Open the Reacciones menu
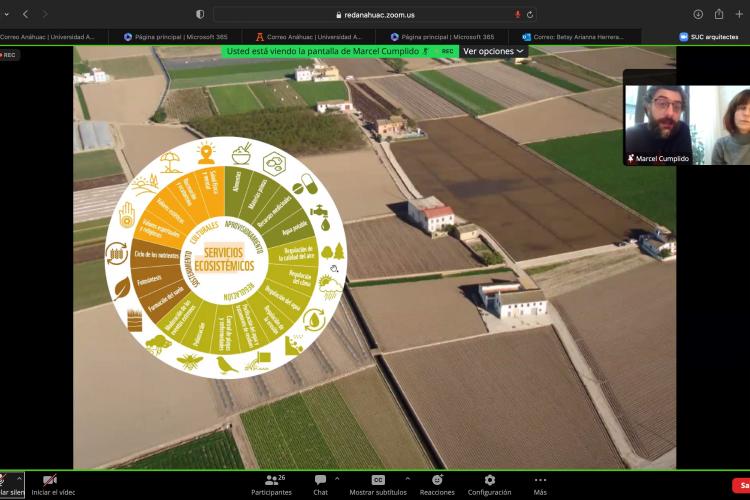The image size is (750, 500). click(437, 485)
